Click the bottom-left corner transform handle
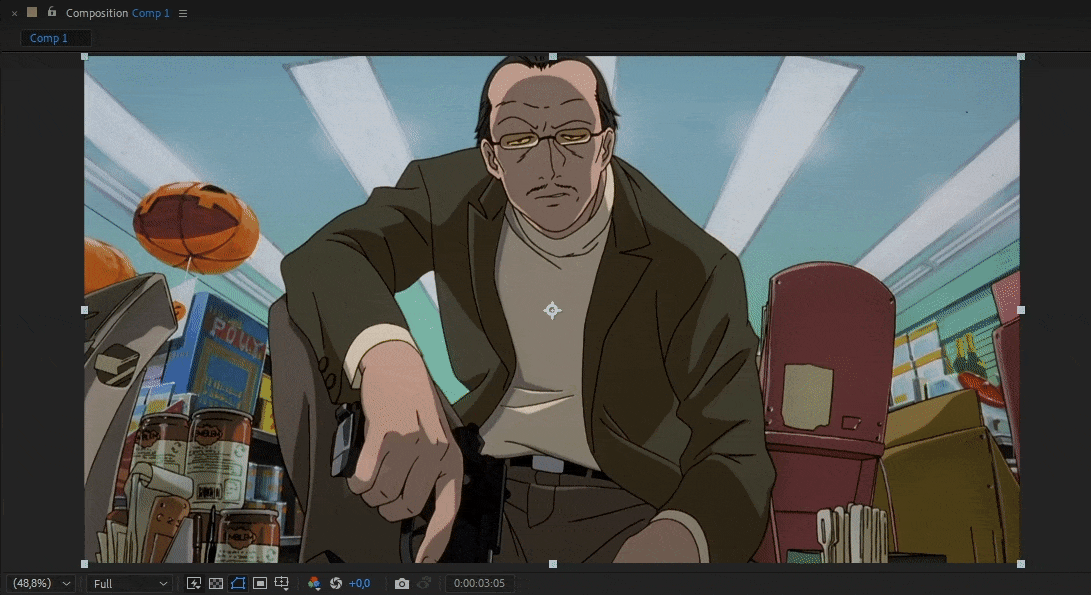This screenshot has width=1091, height=595. [85, 564]
